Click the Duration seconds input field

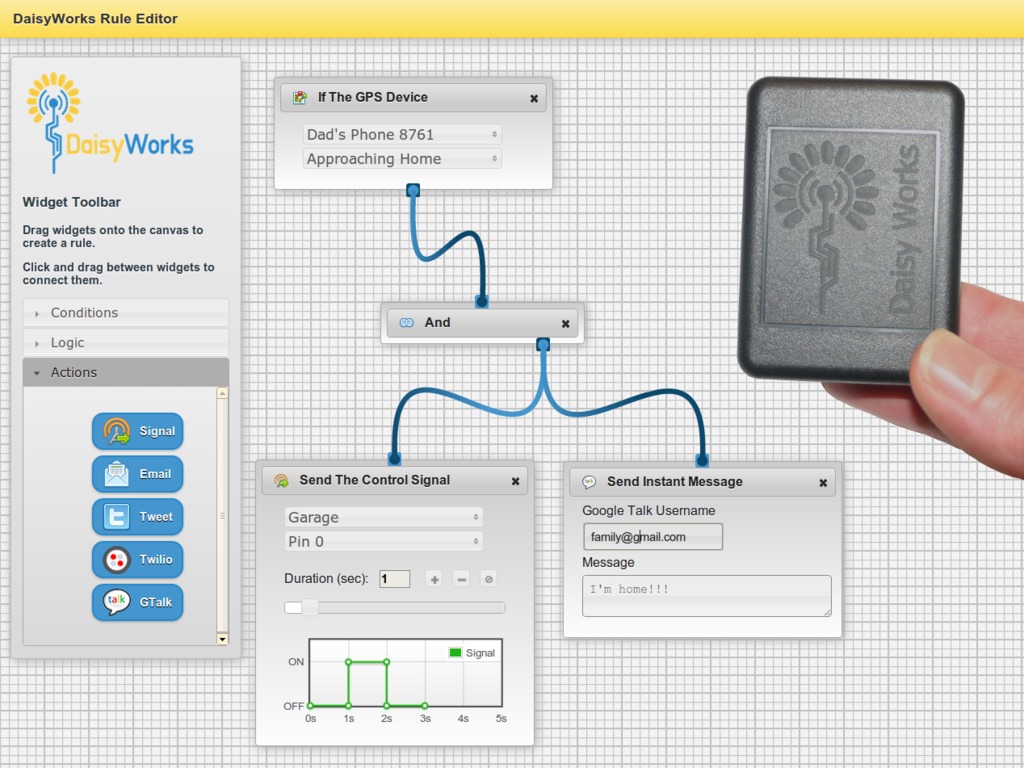coord(394,579)
